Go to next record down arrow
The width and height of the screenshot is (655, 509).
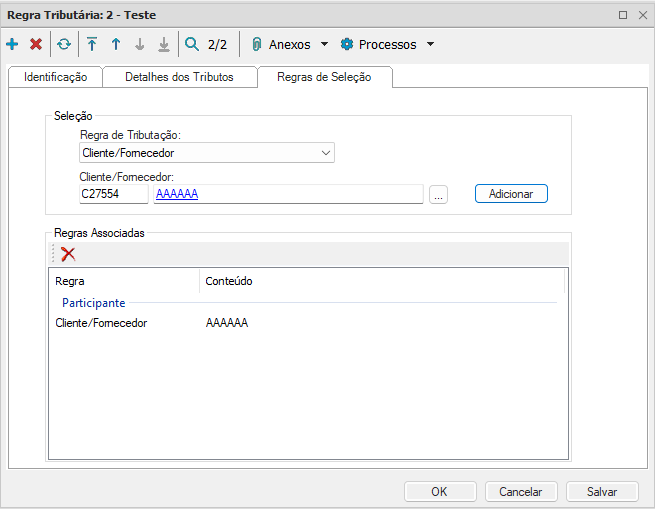coord(140,44)
